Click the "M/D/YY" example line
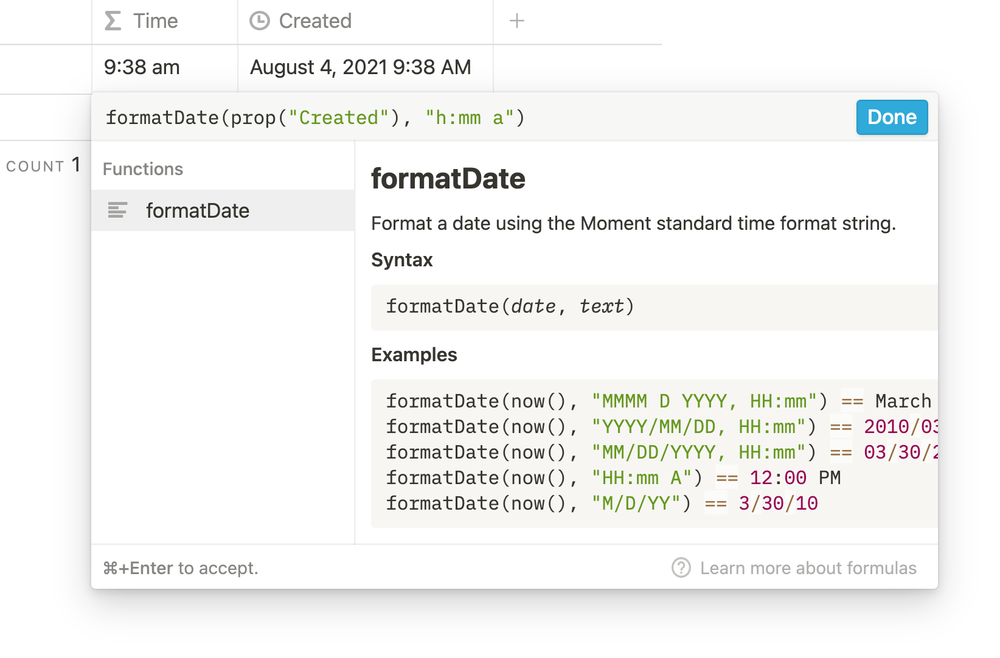Viewport: 1000px width, 658px height. (x=602, y=504)
